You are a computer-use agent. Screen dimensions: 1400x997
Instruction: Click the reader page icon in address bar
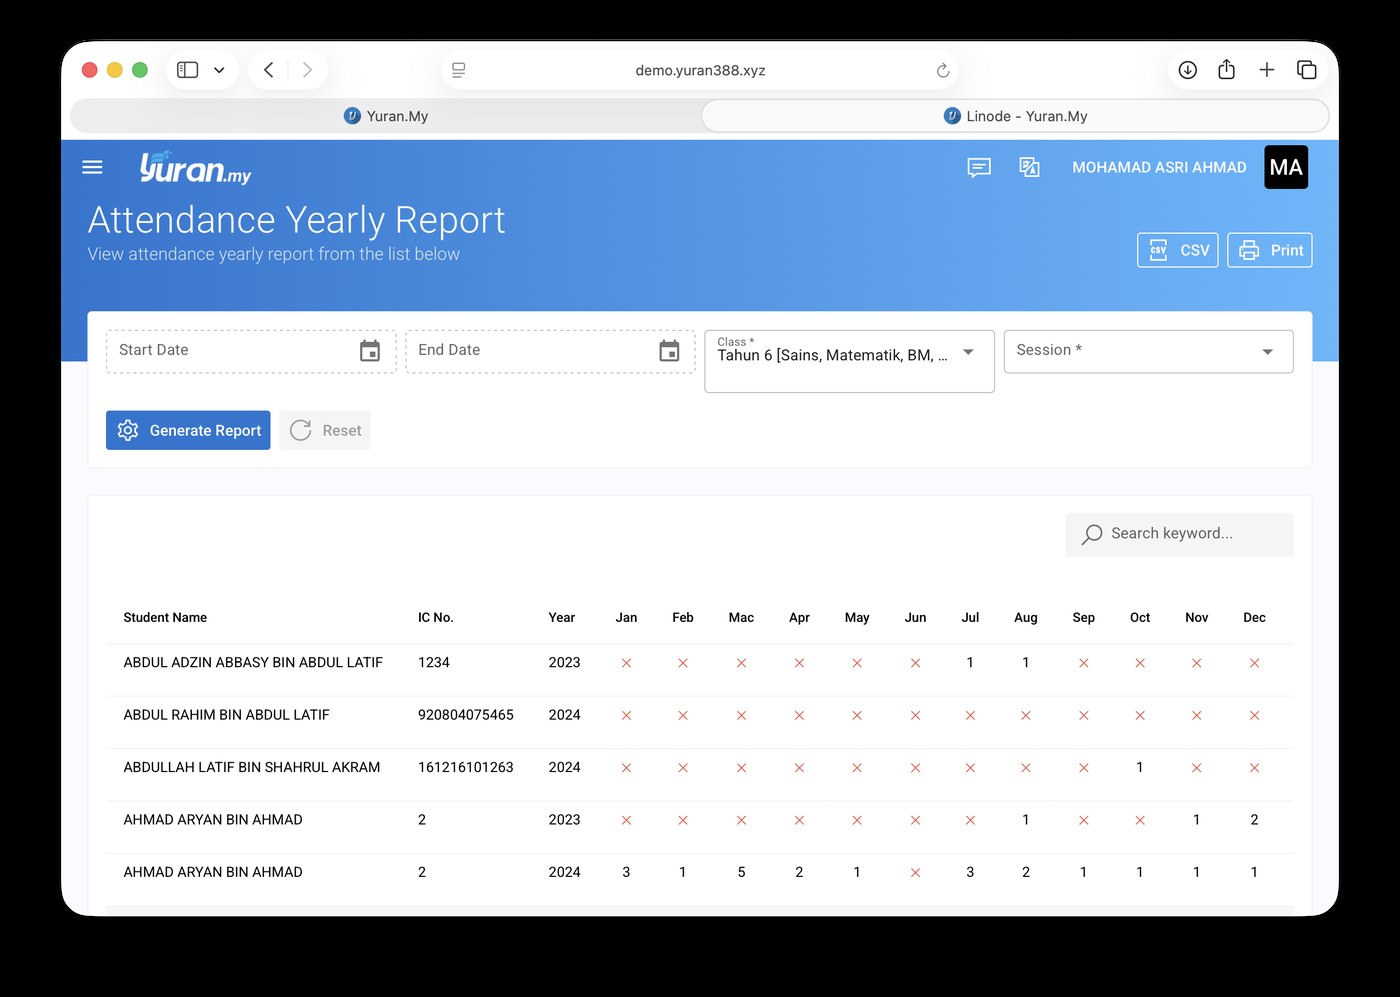[x=458, y=70]
